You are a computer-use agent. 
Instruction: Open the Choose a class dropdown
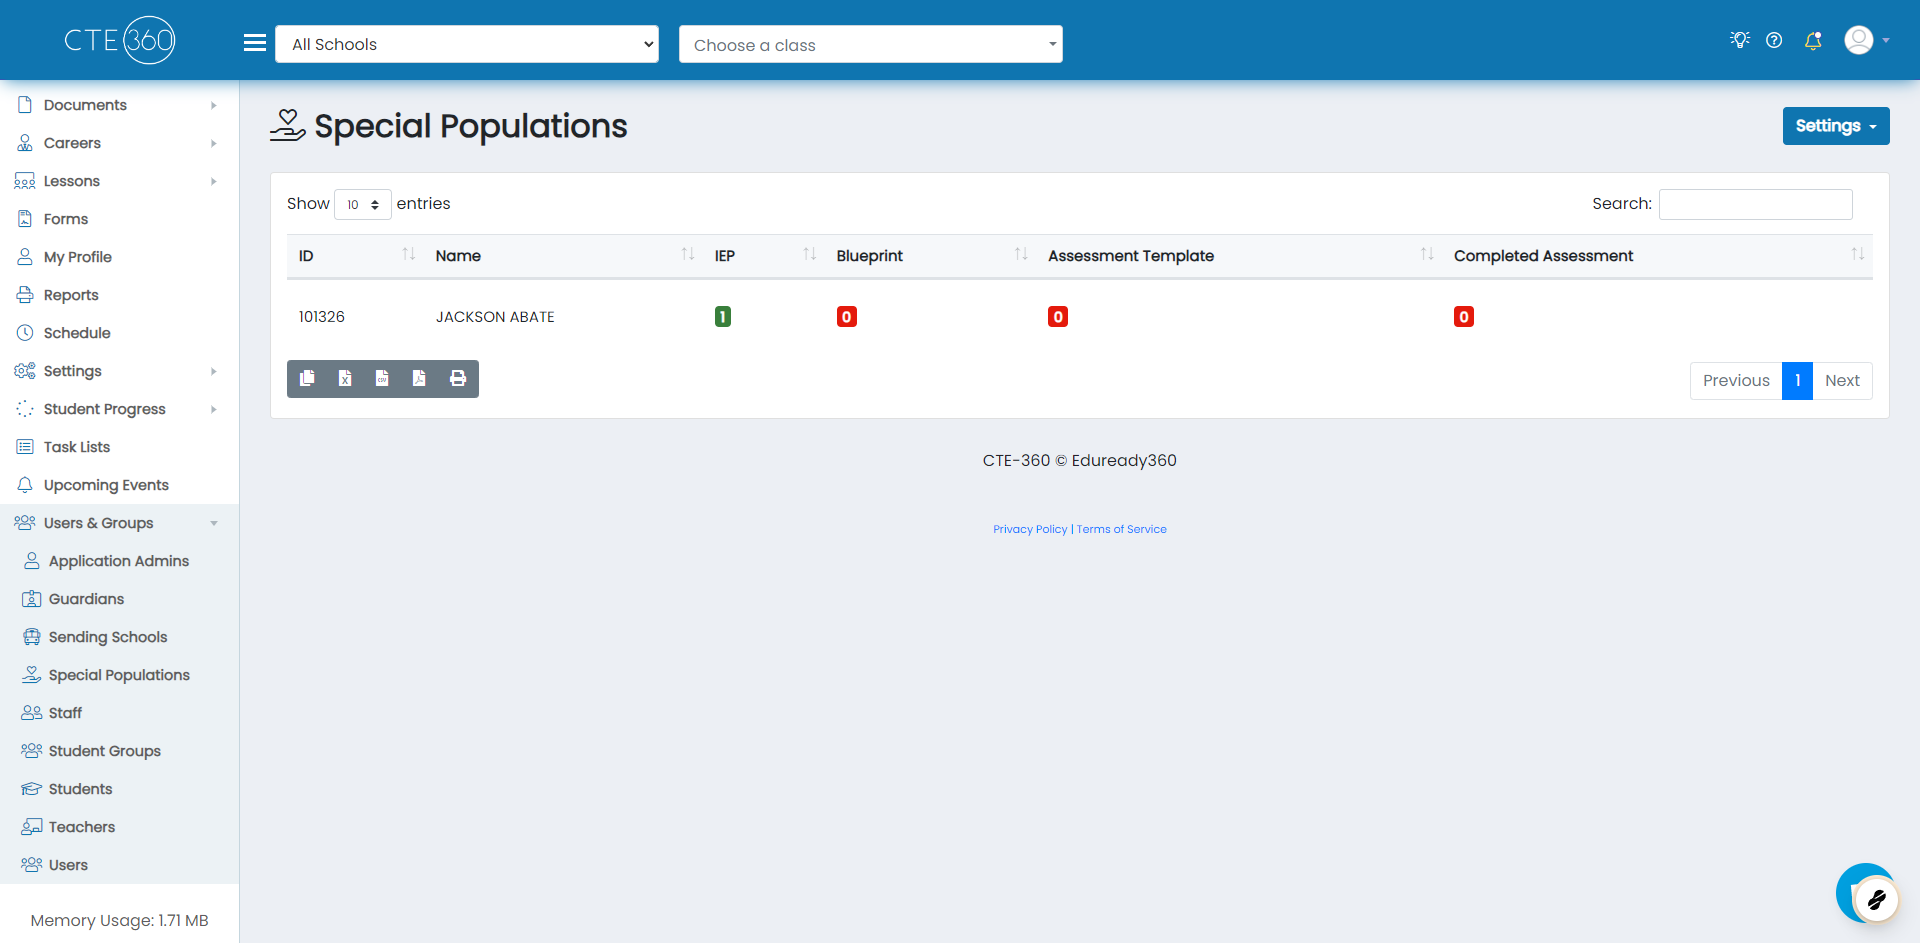click(x=871, y=44)
